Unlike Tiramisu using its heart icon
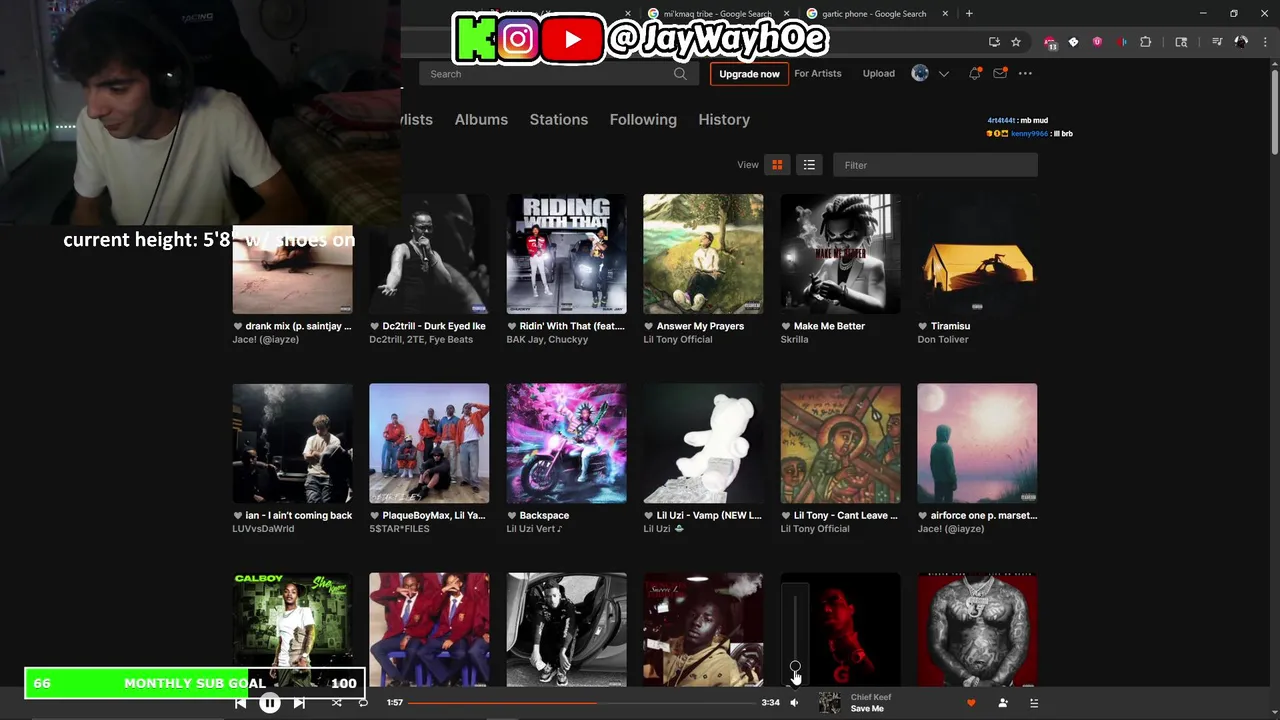 tap(923, 326)
